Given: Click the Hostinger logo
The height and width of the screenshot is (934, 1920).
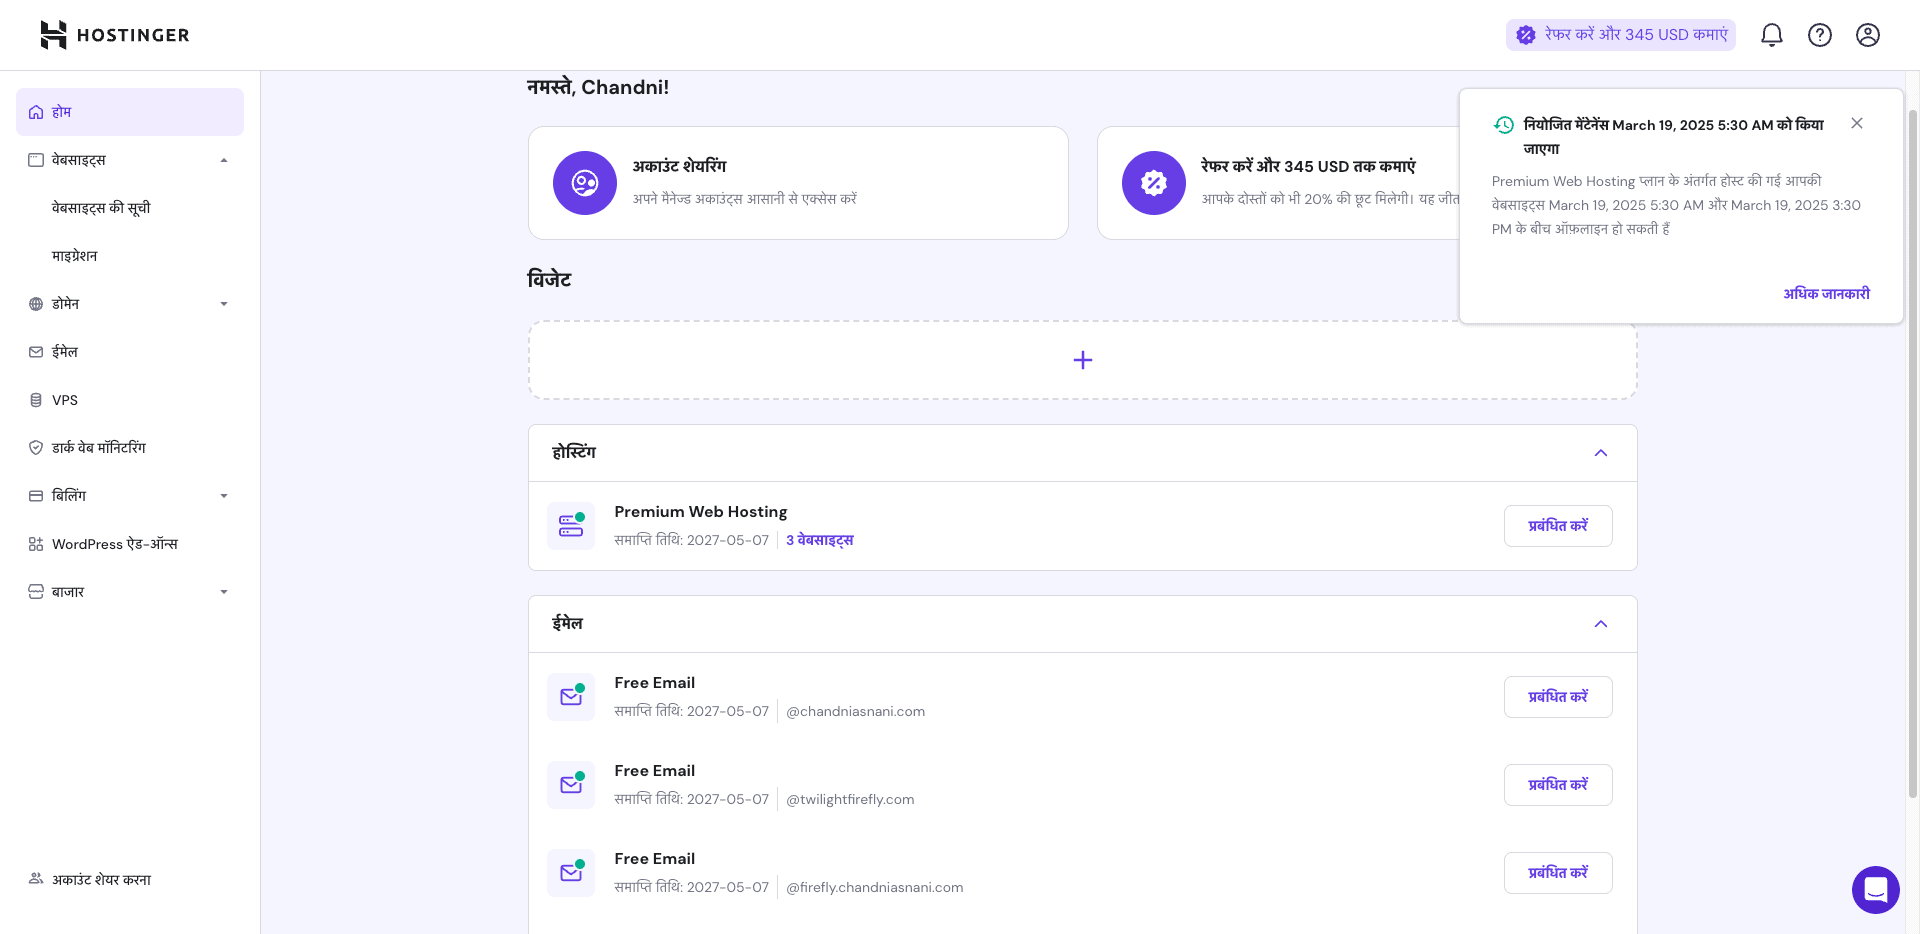Looking at the screenshot, I should (x=115, y=35).
